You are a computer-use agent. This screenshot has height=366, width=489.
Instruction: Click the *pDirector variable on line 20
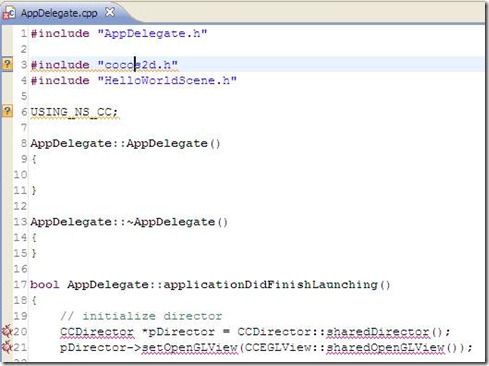click(x=178, y=332)
